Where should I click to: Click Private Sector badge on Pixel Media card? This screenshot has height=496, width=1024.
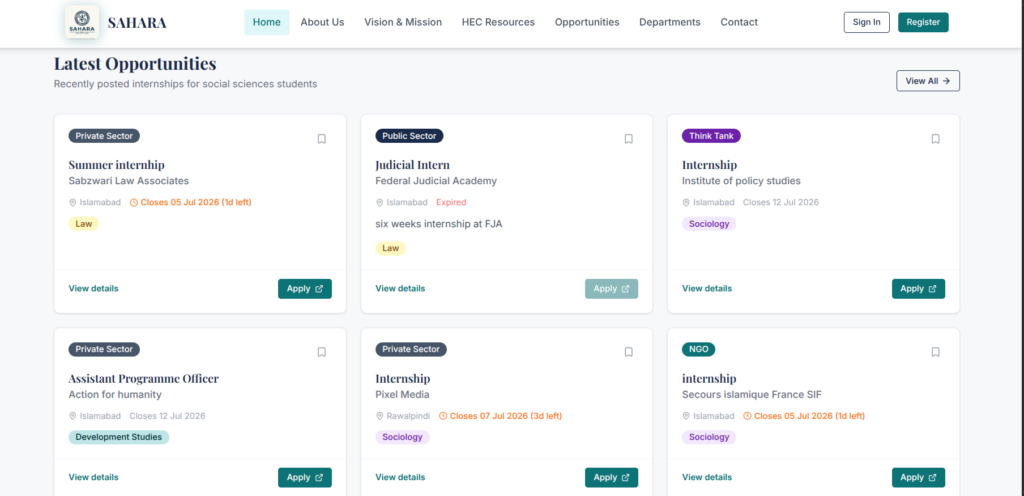click(x=411, y=349)
